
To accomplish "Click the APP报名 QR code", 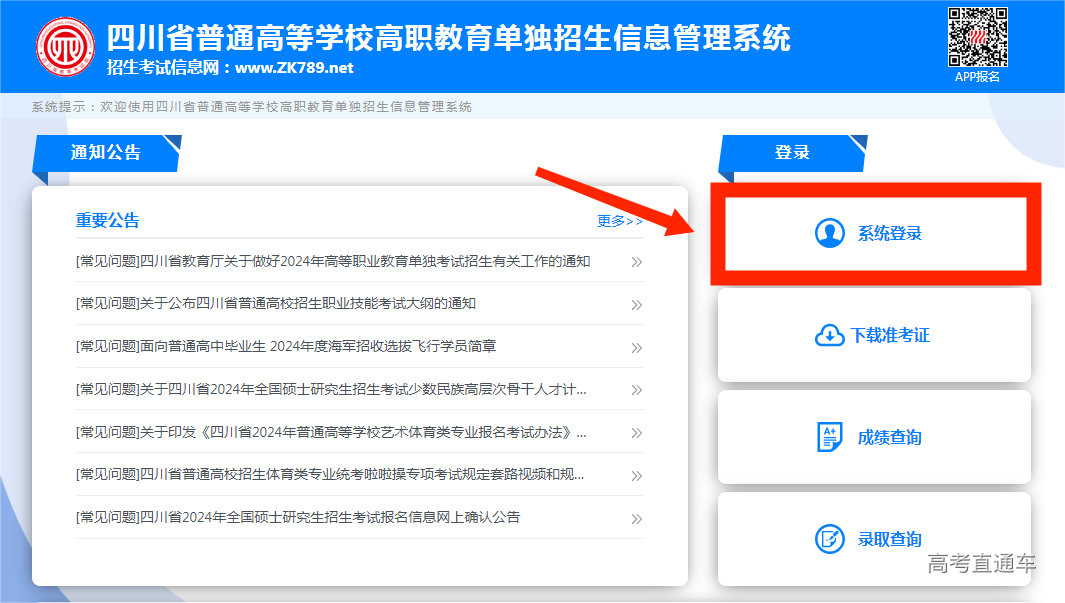I will (x=977, y=37).
